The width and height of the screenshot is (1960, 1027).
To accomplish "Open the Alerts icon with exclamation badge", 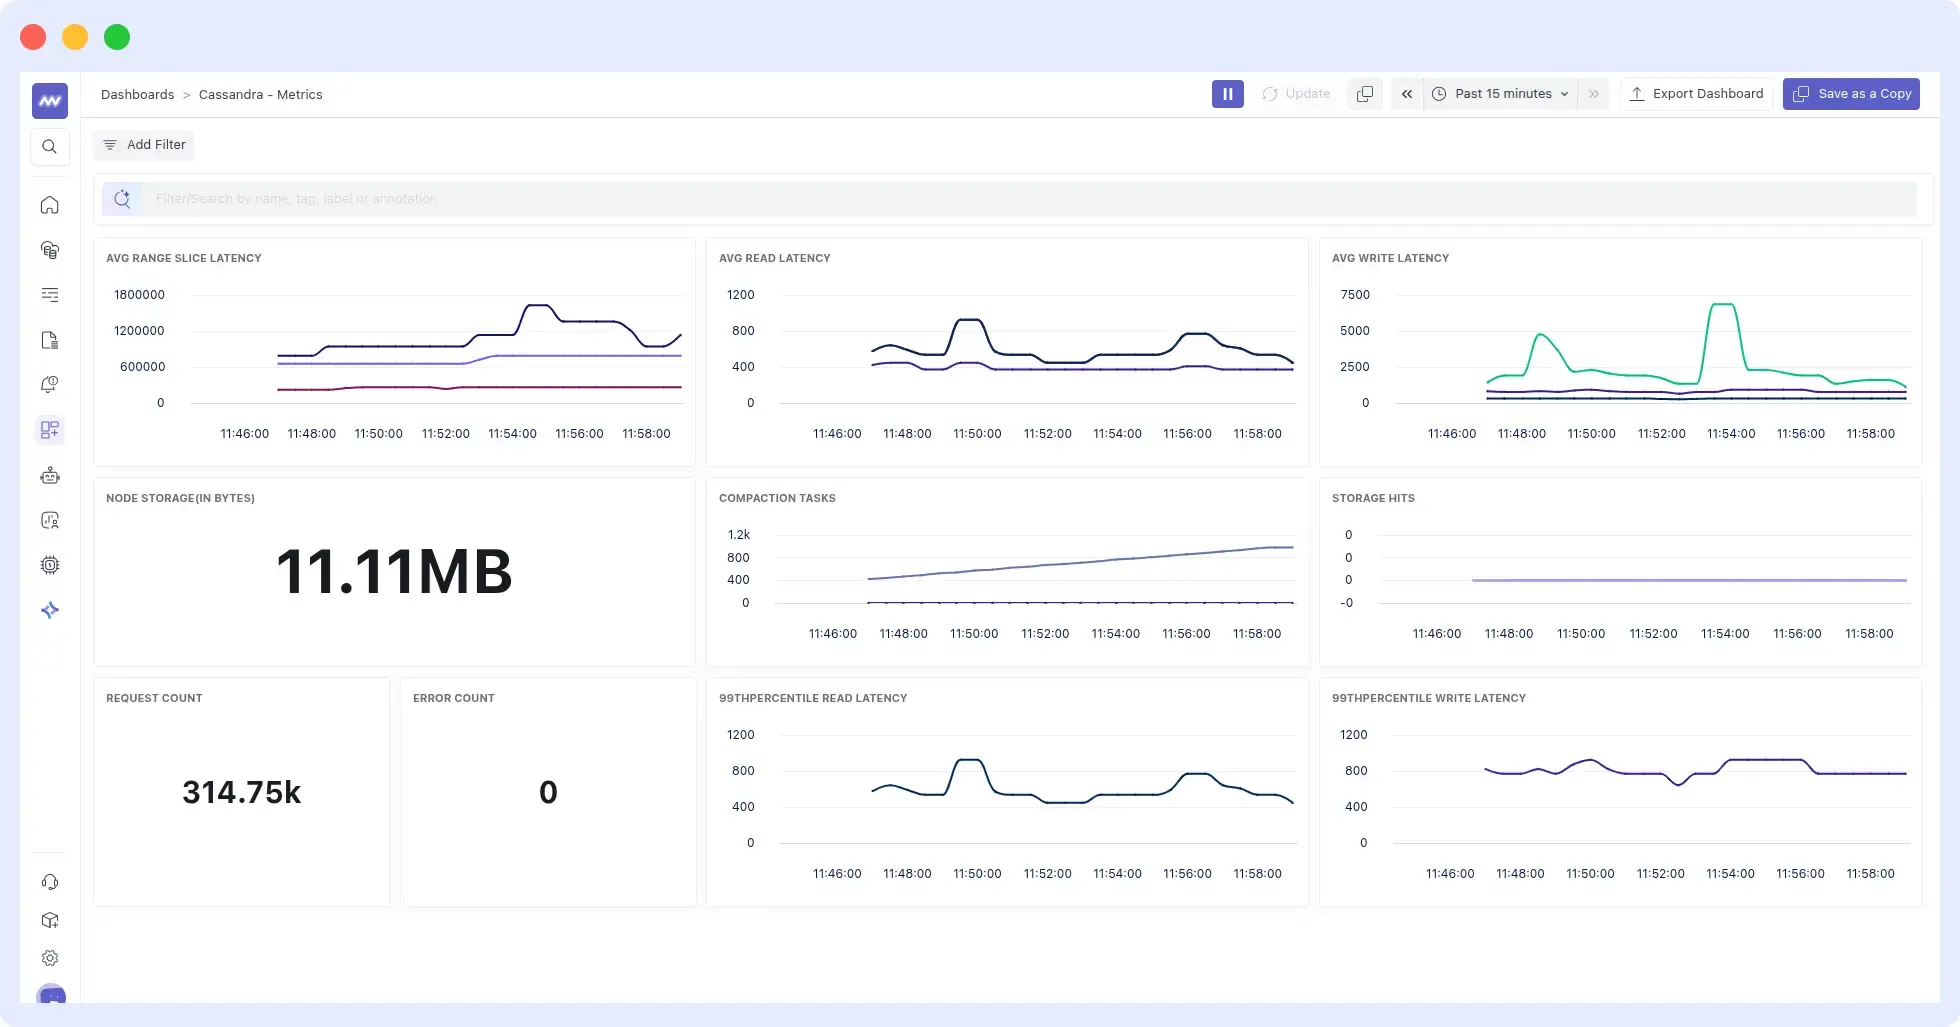I will pyautogui.click(x=49, y=384).
